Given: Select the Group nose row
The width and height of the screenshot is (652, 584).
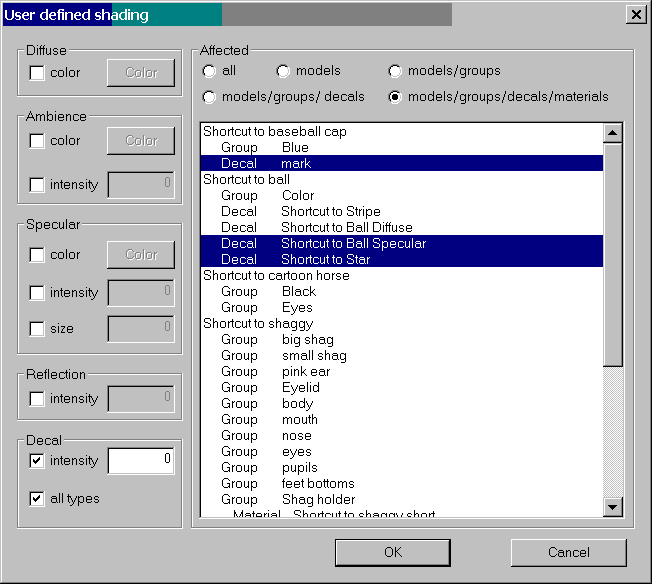Looking at the screenshot, I should pyautogui.click(x=402, y=436).
